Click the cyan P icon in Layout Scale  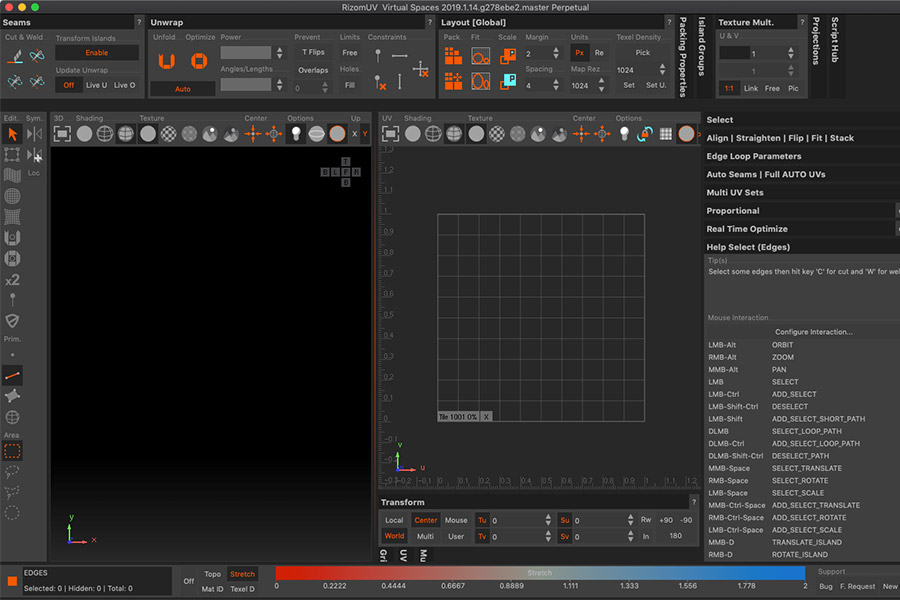click(x=508, y=81)
